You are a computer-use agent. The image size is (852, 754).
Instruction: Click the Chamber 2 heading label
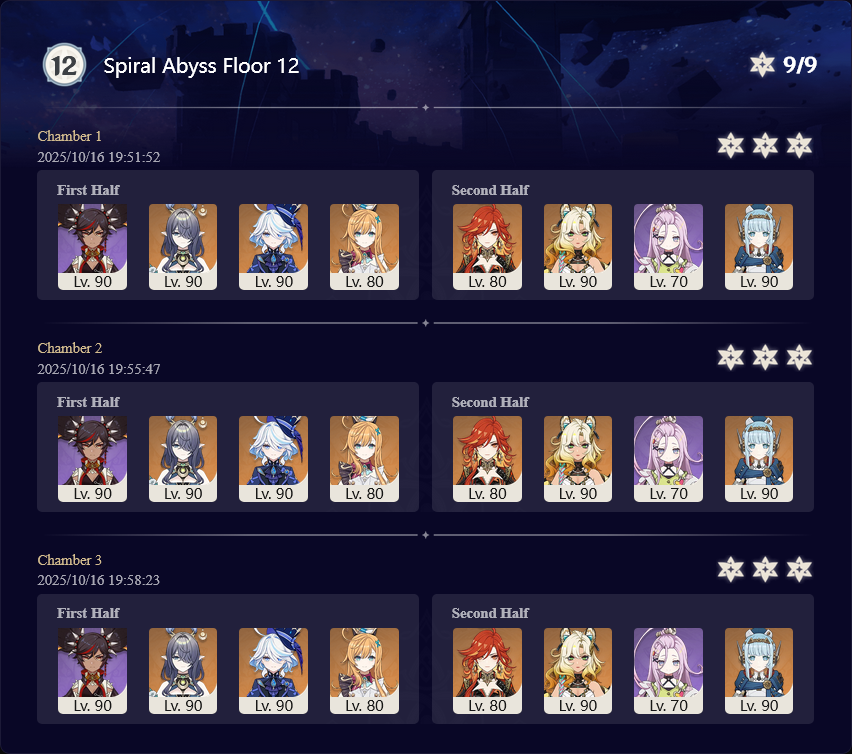[70, 348]
